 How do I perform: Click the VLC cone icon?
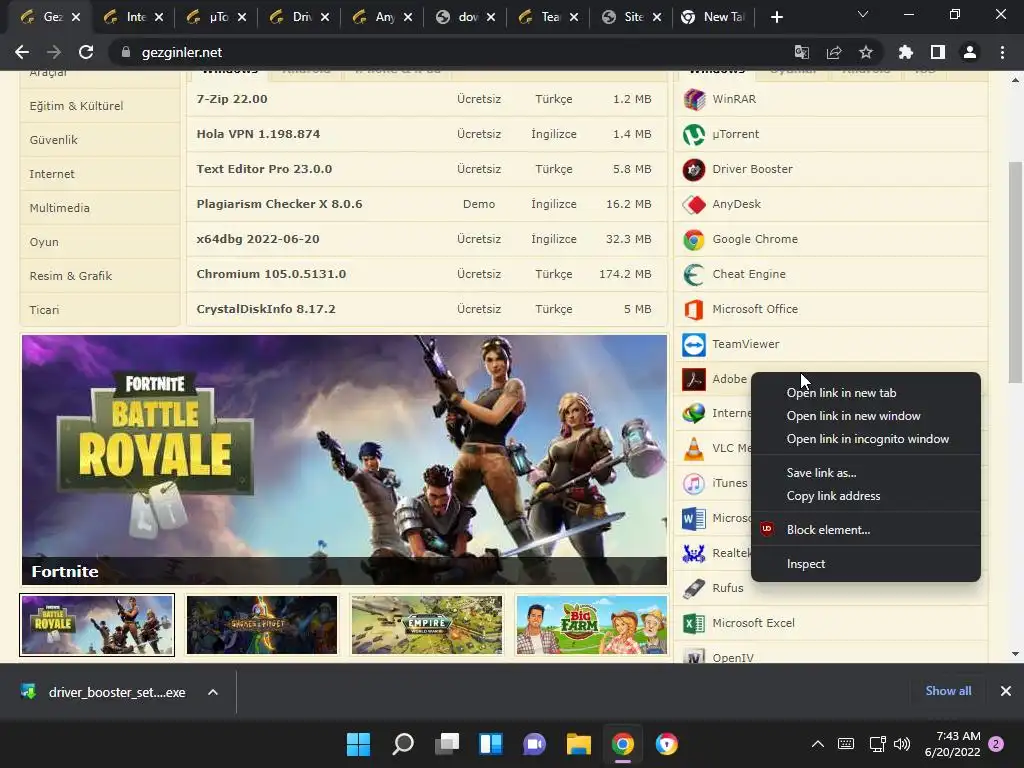pos(694,448)
